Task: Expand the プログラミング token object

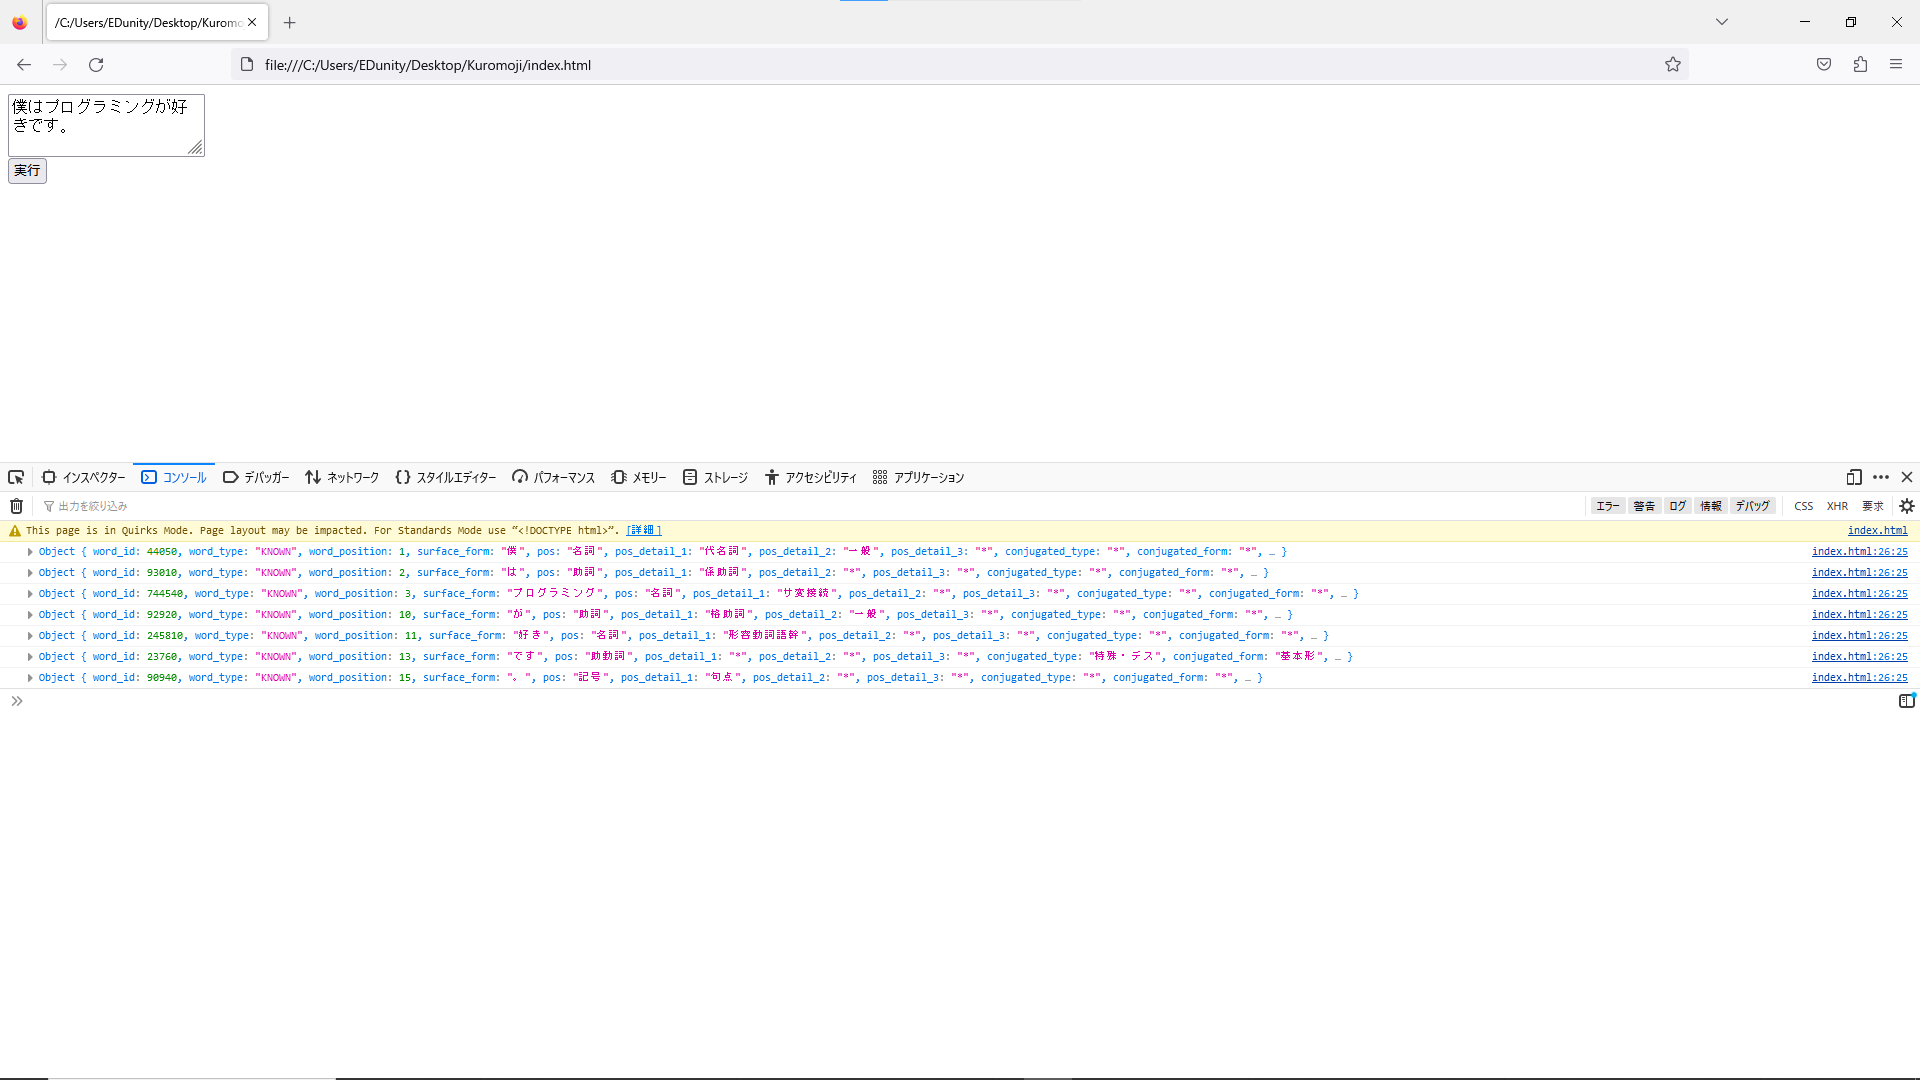Action: 29,593
